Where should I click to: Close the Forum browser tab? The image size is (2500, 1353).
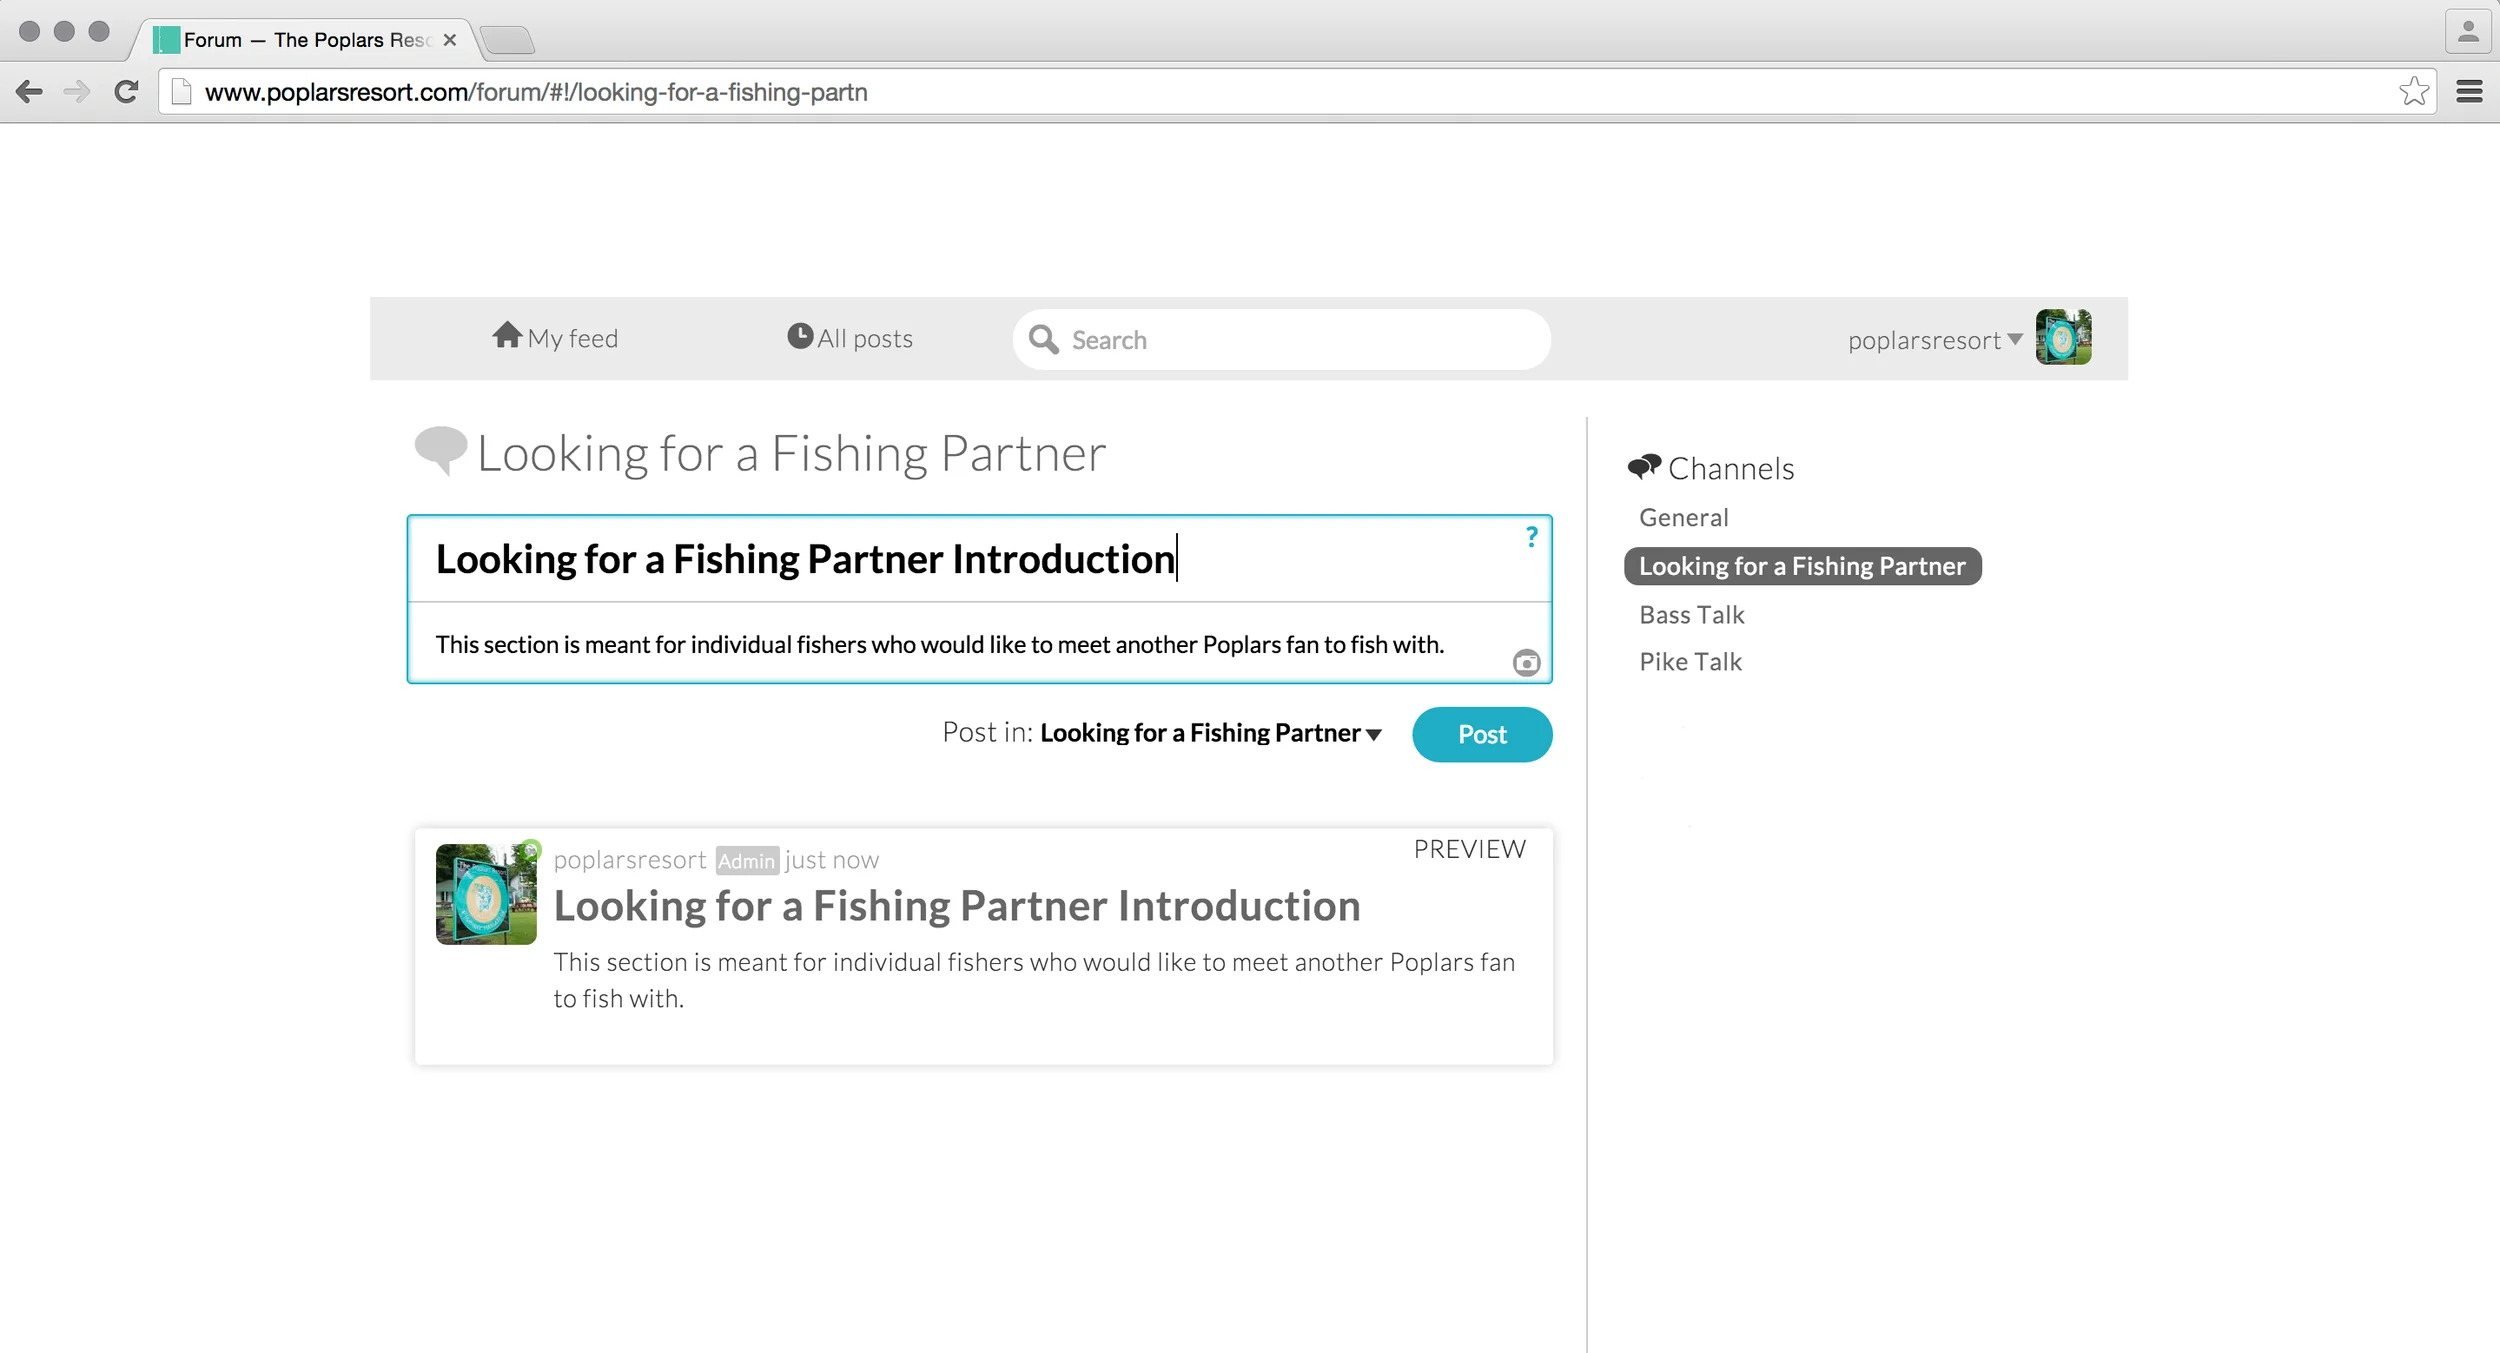(x=450, y=40)
